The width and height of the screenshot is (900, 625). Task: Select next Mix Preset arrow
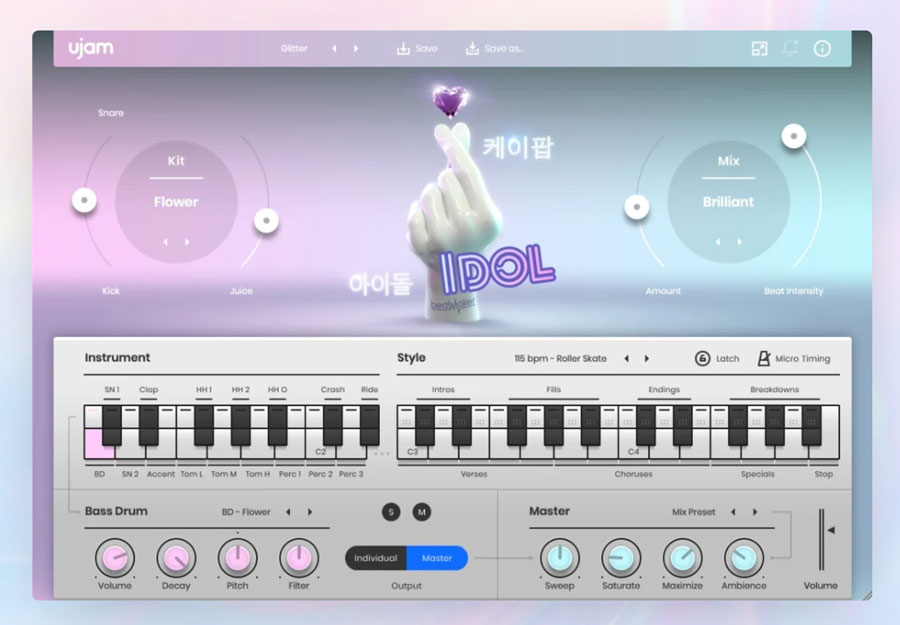(x=755, y=512)
